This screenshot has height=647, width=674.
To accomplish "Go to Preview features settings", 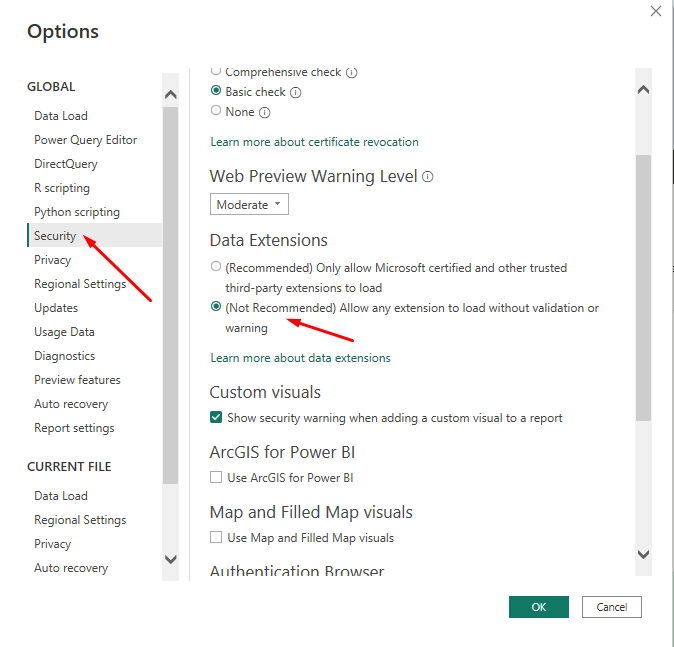I will tap(77, 380).
